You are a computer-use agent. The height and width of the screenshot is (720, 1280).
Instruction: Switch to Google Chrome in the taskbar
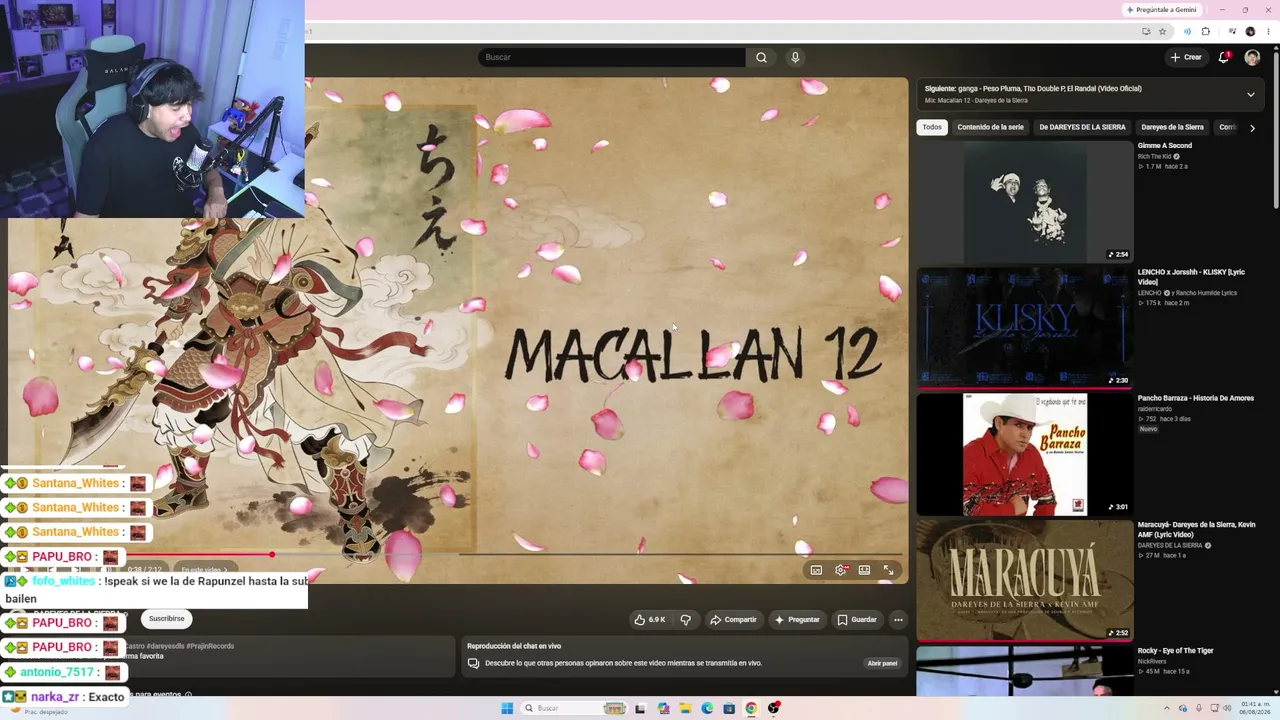pos(751,708)
